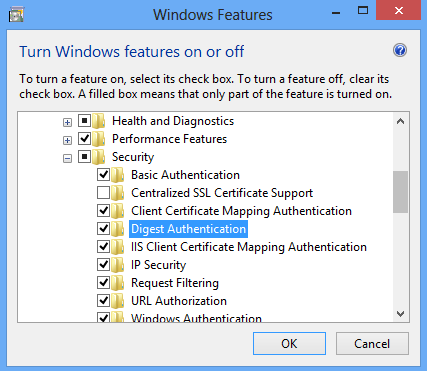Uncheck the Digest Authentication checkbox
427x371 pixels.
(x=103, y=229)
